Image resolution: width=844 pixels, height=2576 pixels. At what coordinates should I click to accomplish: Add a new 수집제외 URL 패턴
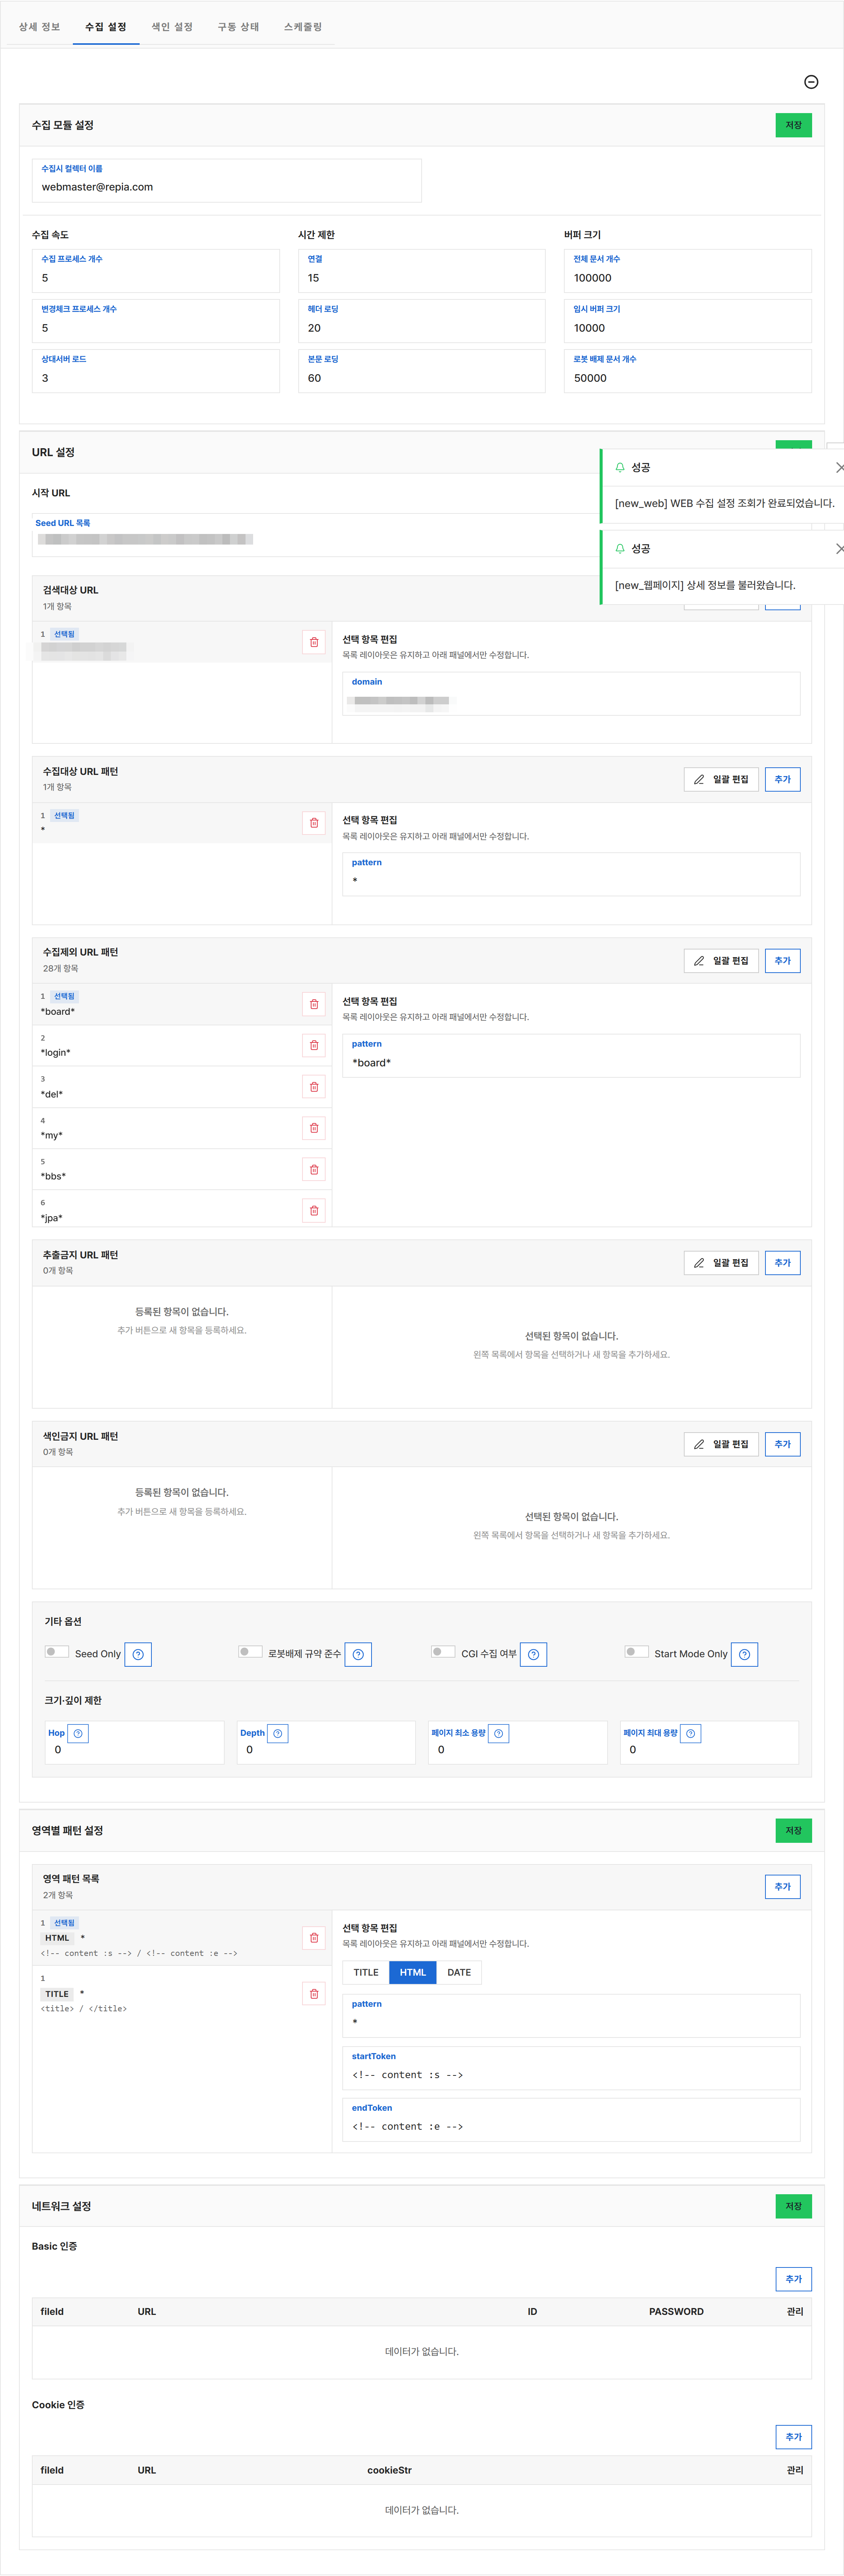[782, 960]
